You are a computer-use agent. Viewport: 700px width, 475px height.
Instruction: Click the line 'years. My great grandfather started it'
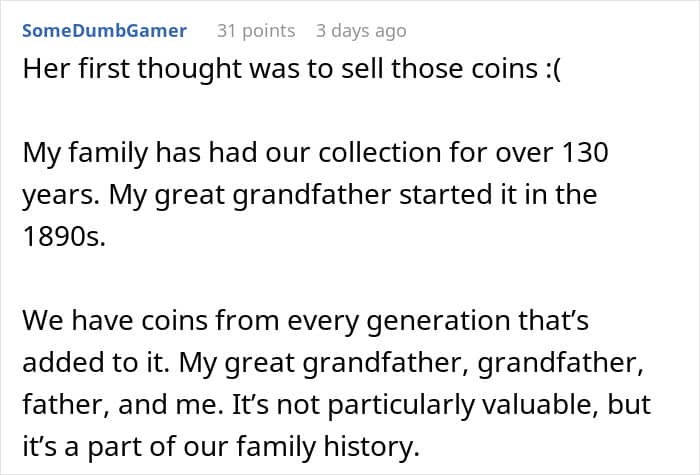pyautogui.click(x=309, y=195)
